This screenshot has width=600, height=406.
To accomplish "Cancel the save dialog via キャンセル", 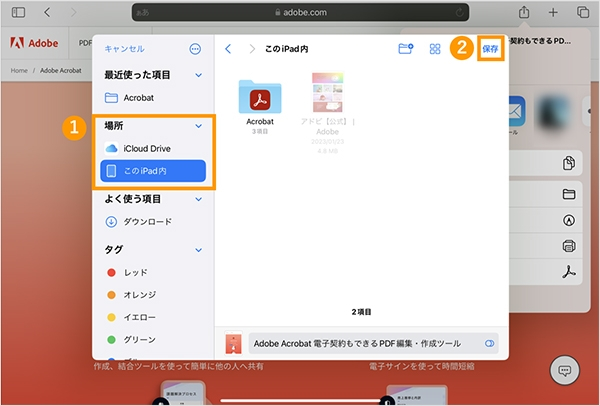I will coord(124,49).
